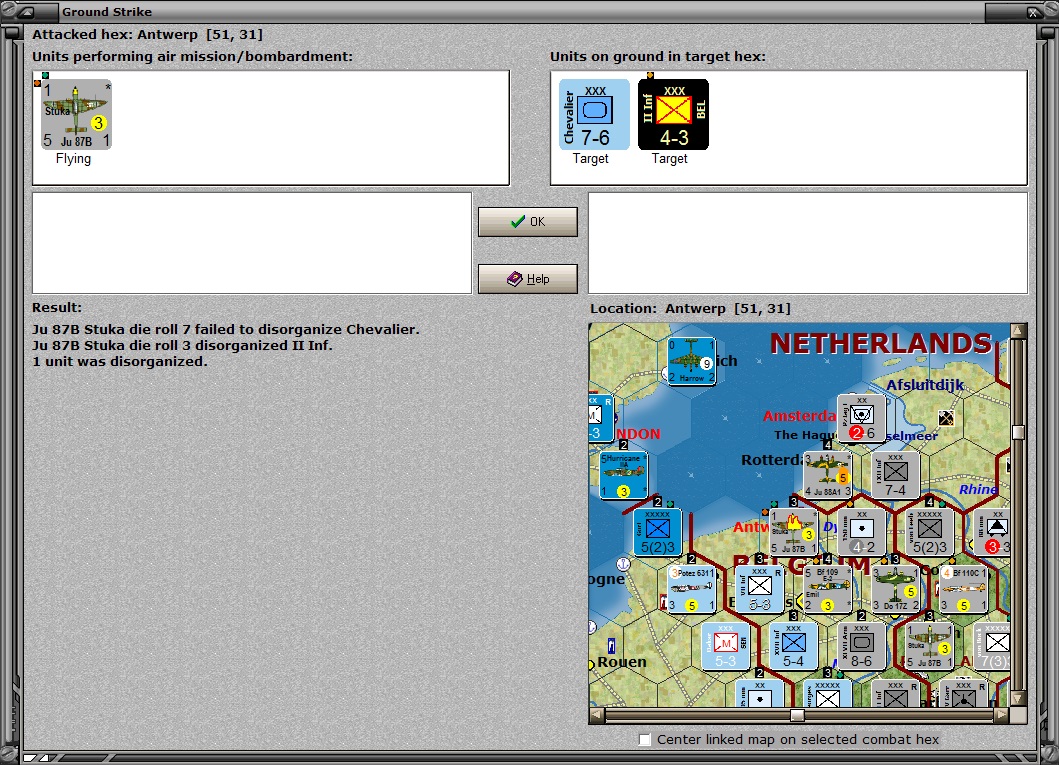1059x765 pixels.
Task: Click the Do 17Z bomber counter
Action: tap(896, 589)
